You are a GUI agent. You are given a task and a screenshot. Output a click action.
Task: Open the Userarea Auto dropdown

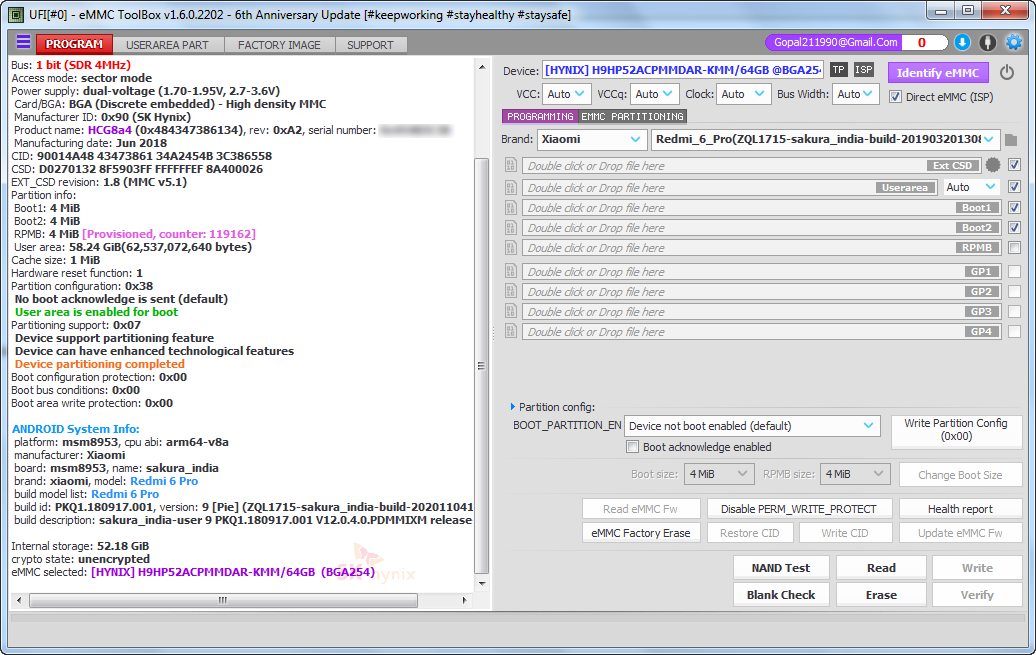coord(971,187)
